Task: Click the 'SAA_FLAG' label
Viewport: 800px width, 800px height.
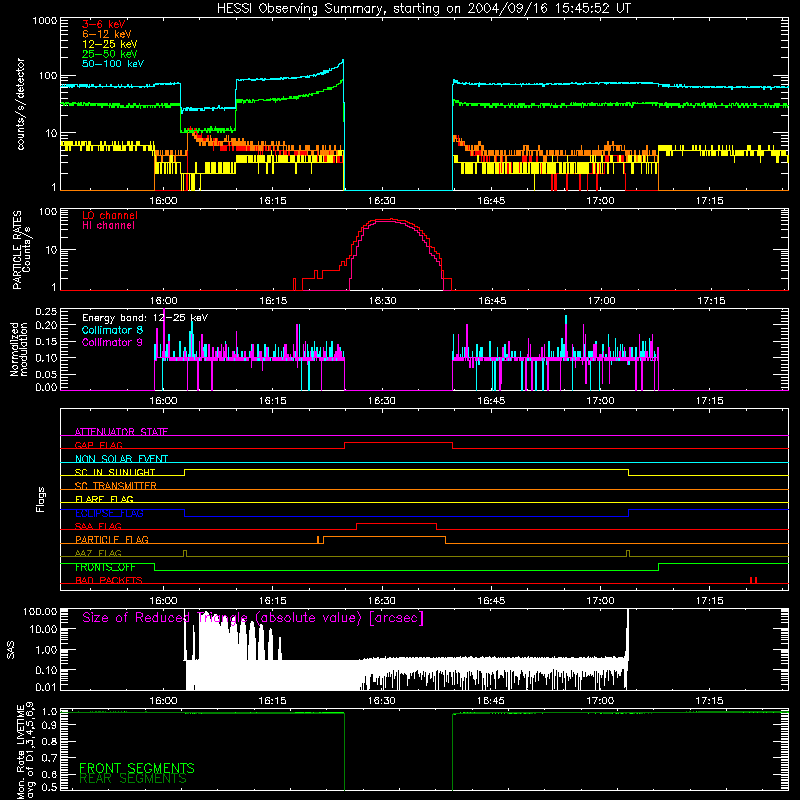Action: click(98, 526)
